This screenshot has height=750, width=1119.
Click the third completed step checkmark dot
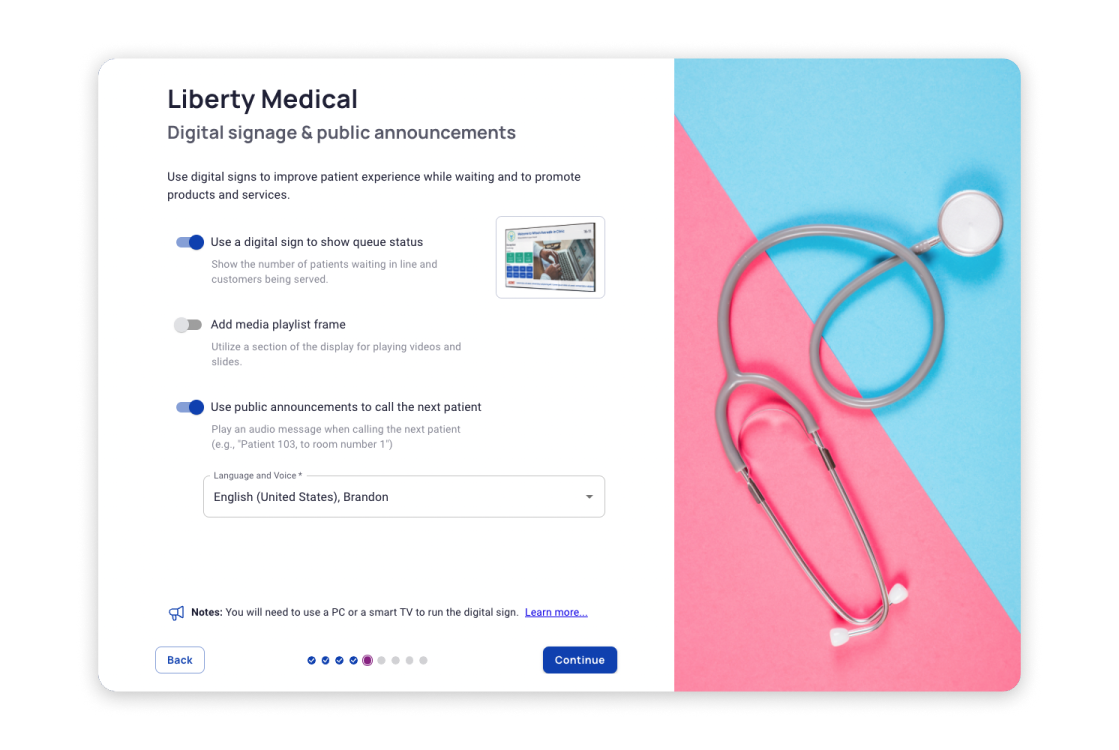[x=339, y=660]
